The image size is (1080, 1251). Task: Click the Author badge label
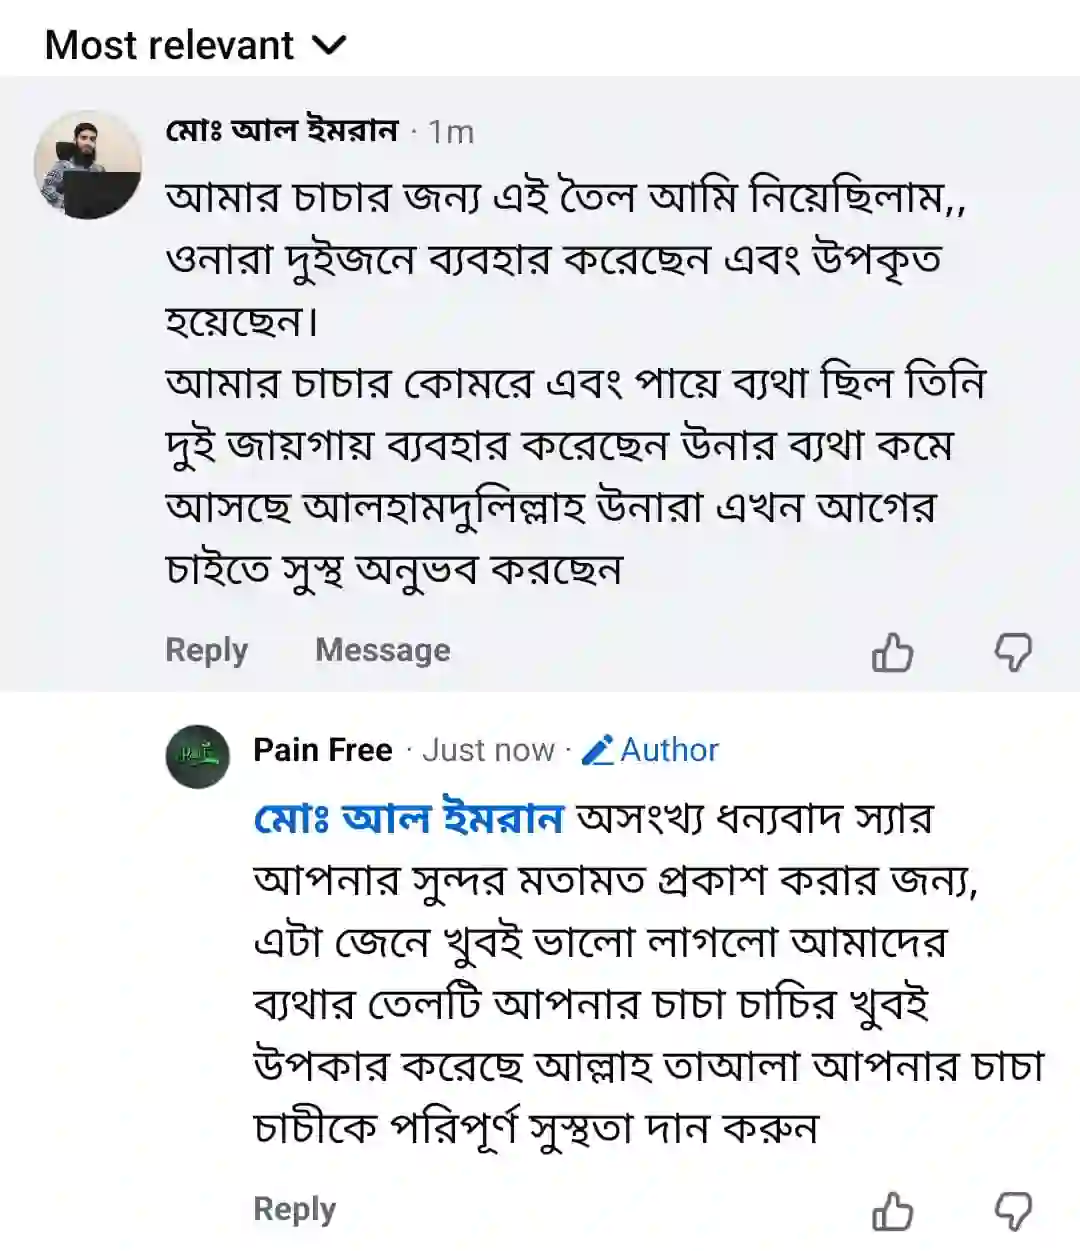(x=669, y=750)
